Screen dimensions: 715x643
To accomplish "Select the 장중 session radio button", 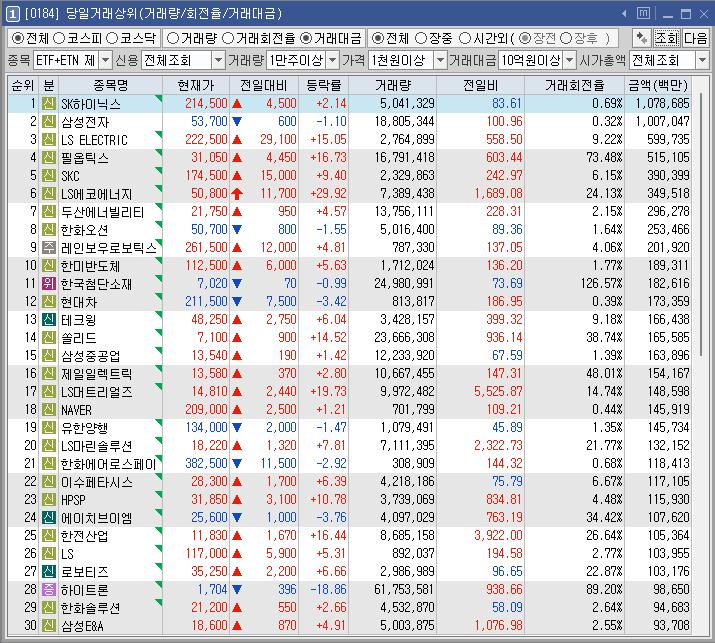I will pos(421,38).
